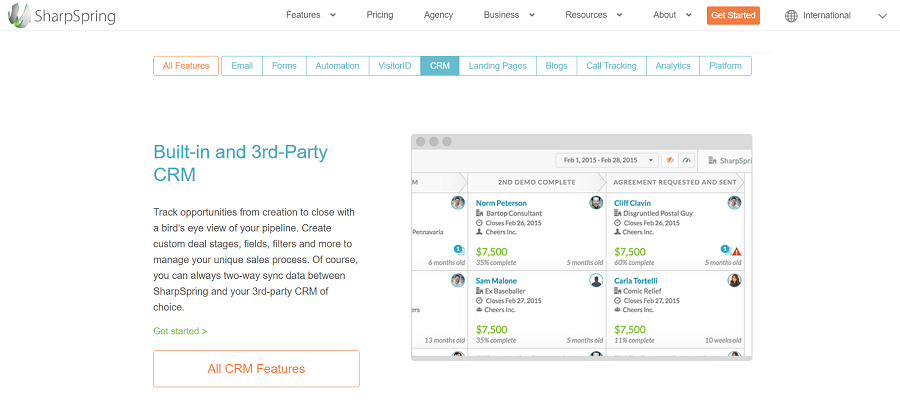Switch to the Landing Pages tab
This screenshot has height=409, width=900.
pos(498,66)
